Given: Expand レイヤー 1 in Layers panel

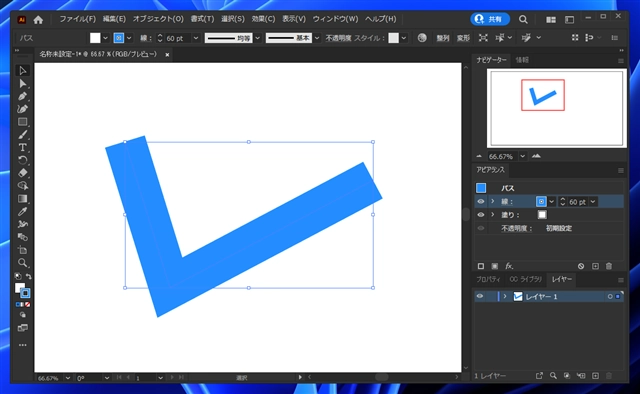Looking at the screenshot, I should [x=505, y=296].
